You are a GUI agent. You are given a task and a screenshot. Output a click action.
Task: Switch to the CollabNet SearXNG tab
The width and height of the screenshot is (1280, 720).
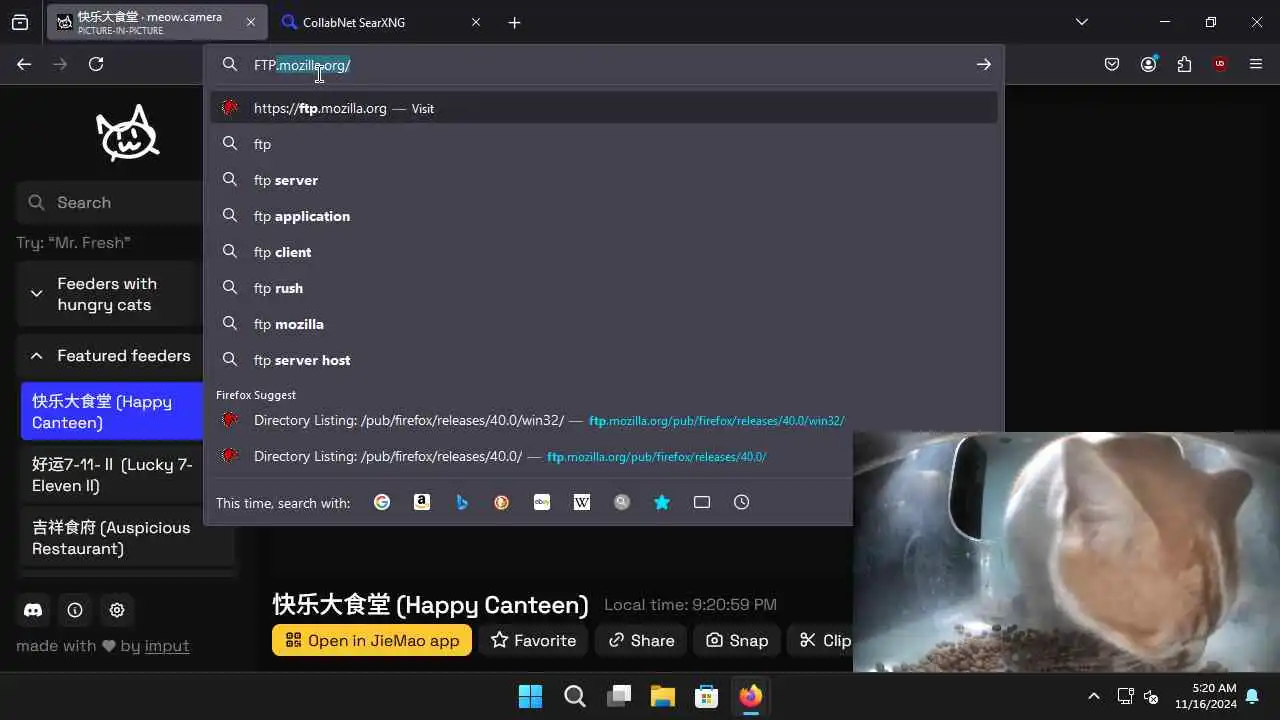pos(383,22)
